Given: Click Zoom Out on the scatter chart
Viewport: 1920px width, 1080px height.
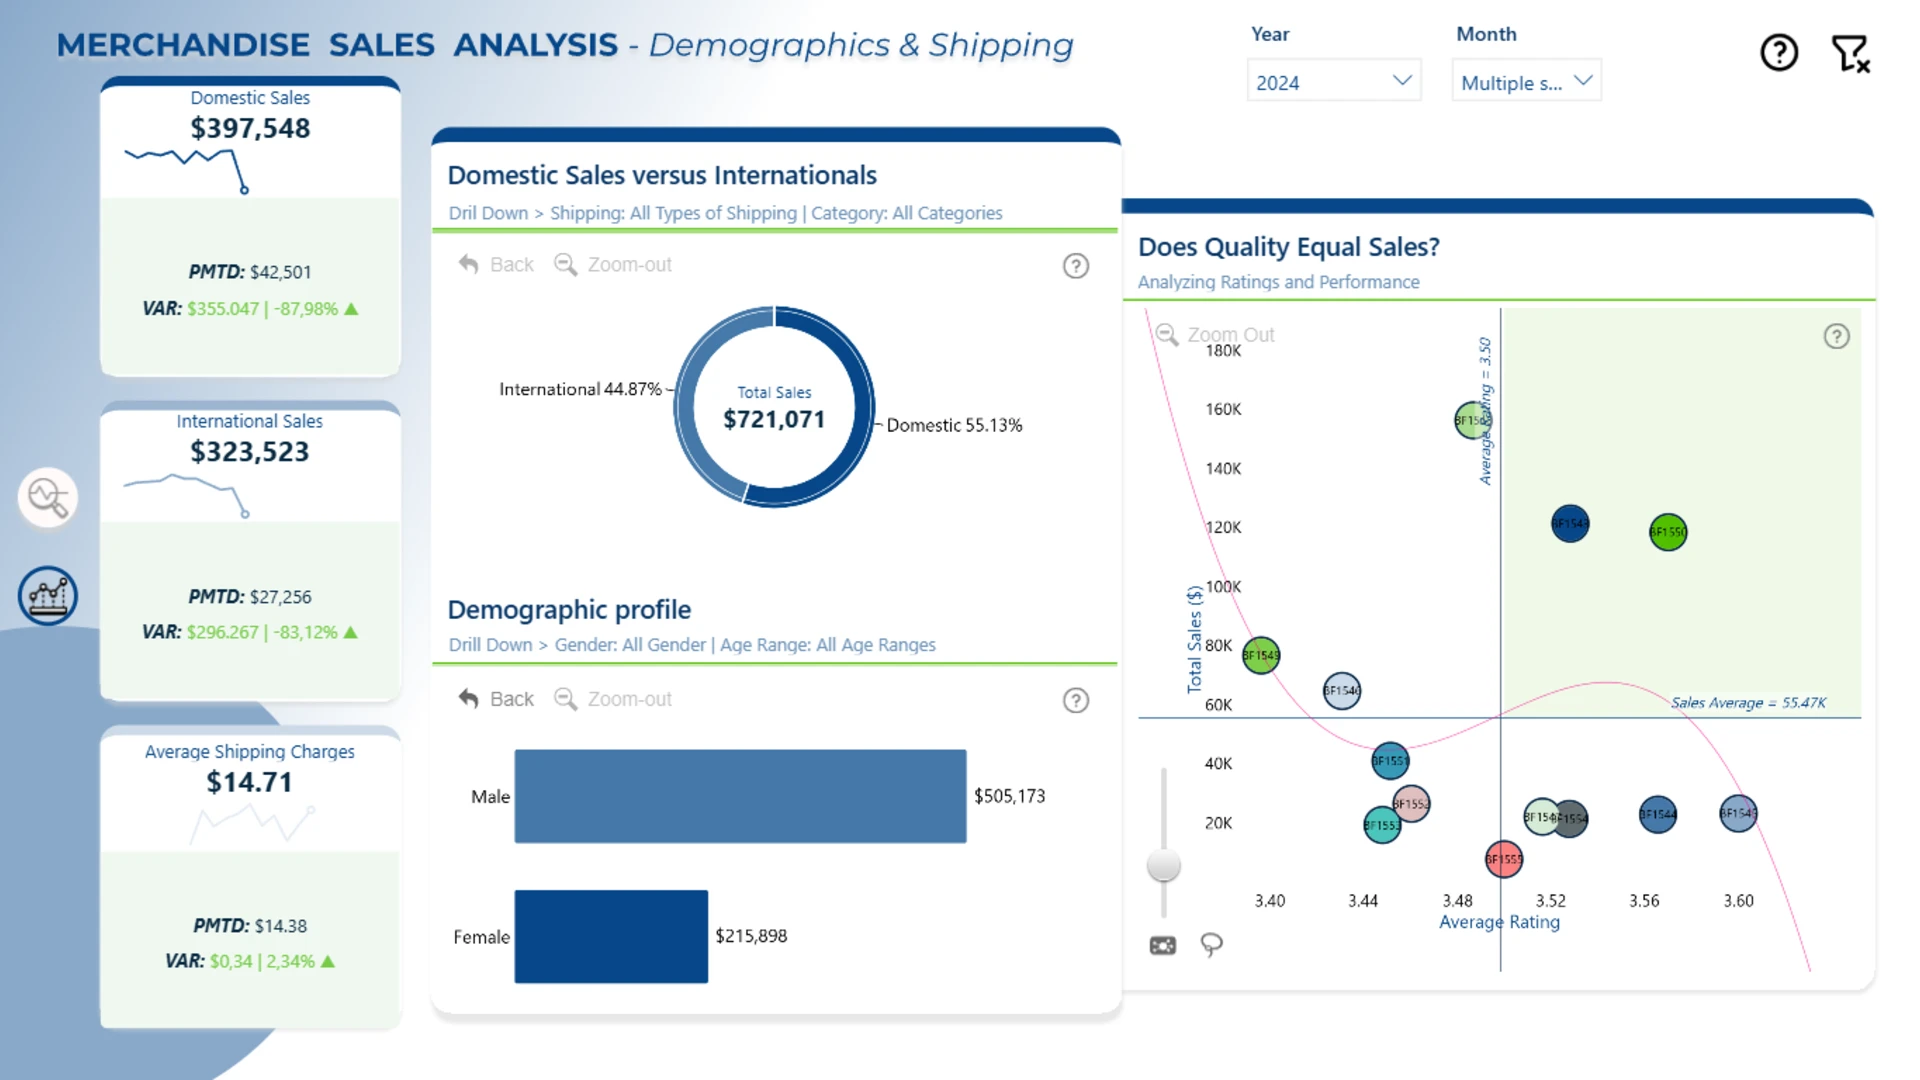Looking at the screenshot, I should click(x=1215, y=334).
